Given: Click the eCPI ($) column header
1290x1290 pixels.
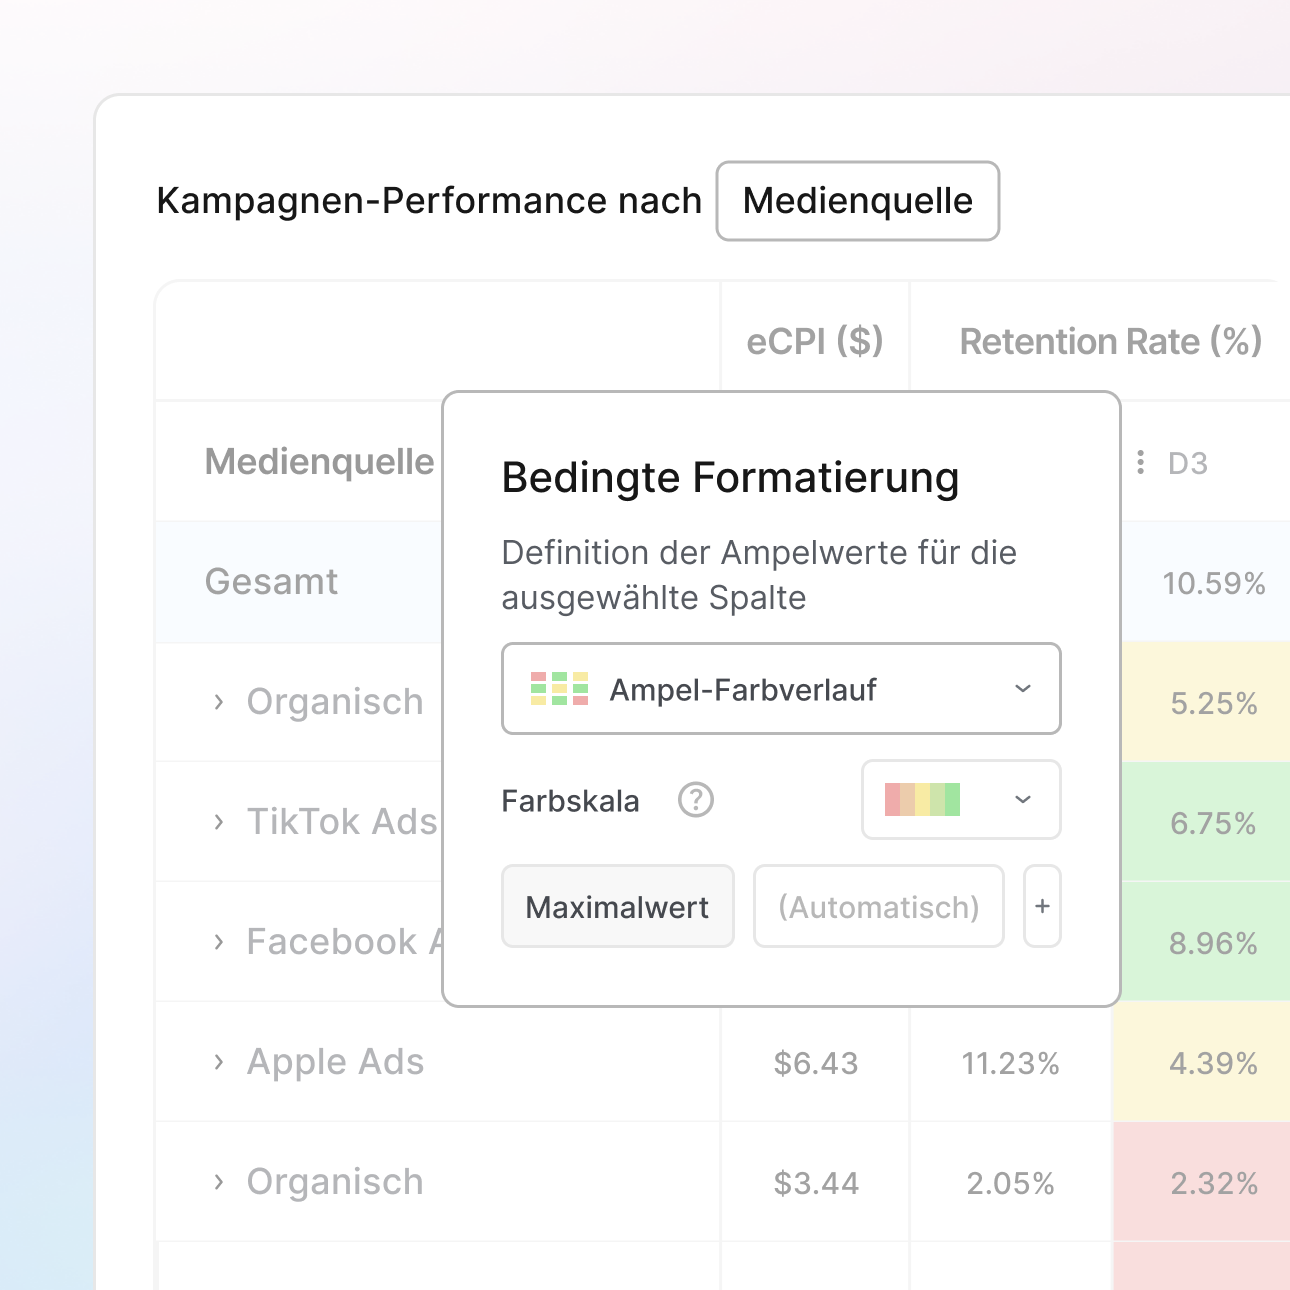Looking at the screenshot, I should click(814, 342).
